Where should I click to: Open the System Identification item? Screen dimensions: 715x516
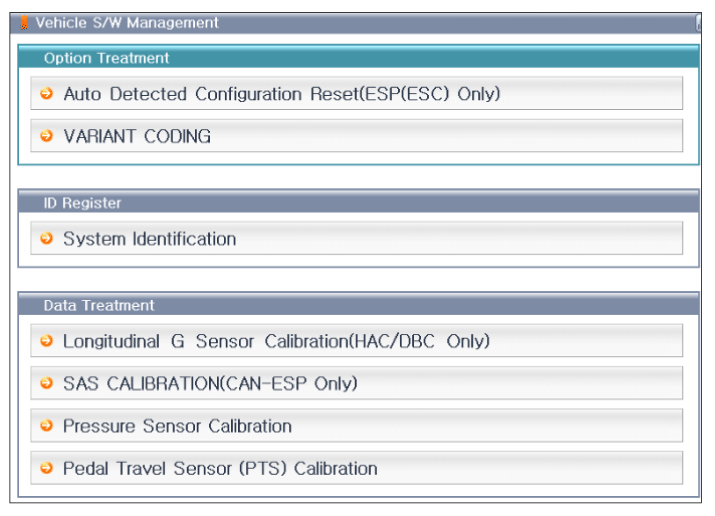(357, 238)
